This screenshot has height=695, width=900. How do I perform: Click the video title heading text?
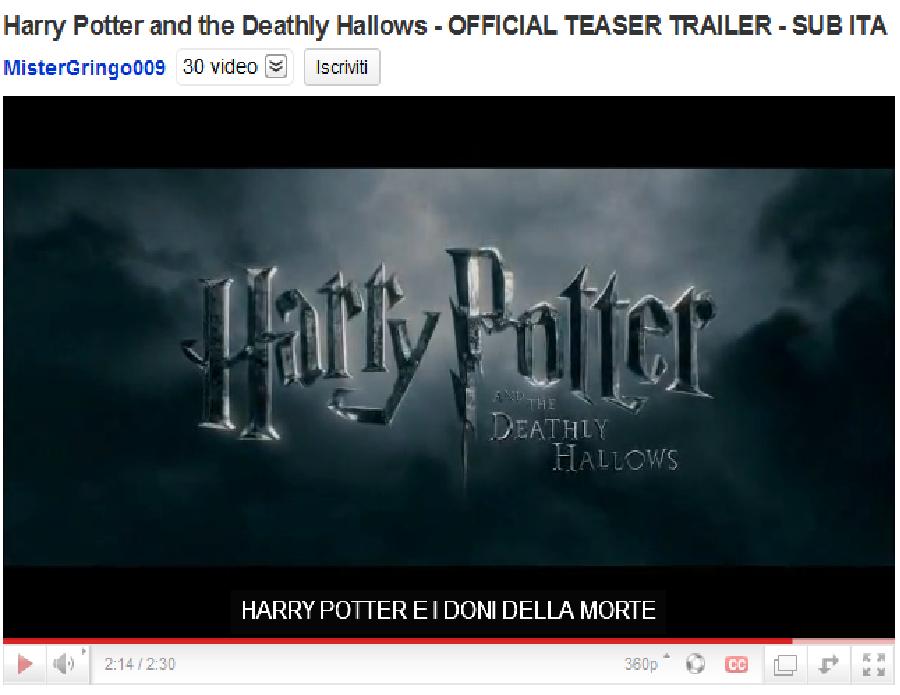(x=445, y=25)
